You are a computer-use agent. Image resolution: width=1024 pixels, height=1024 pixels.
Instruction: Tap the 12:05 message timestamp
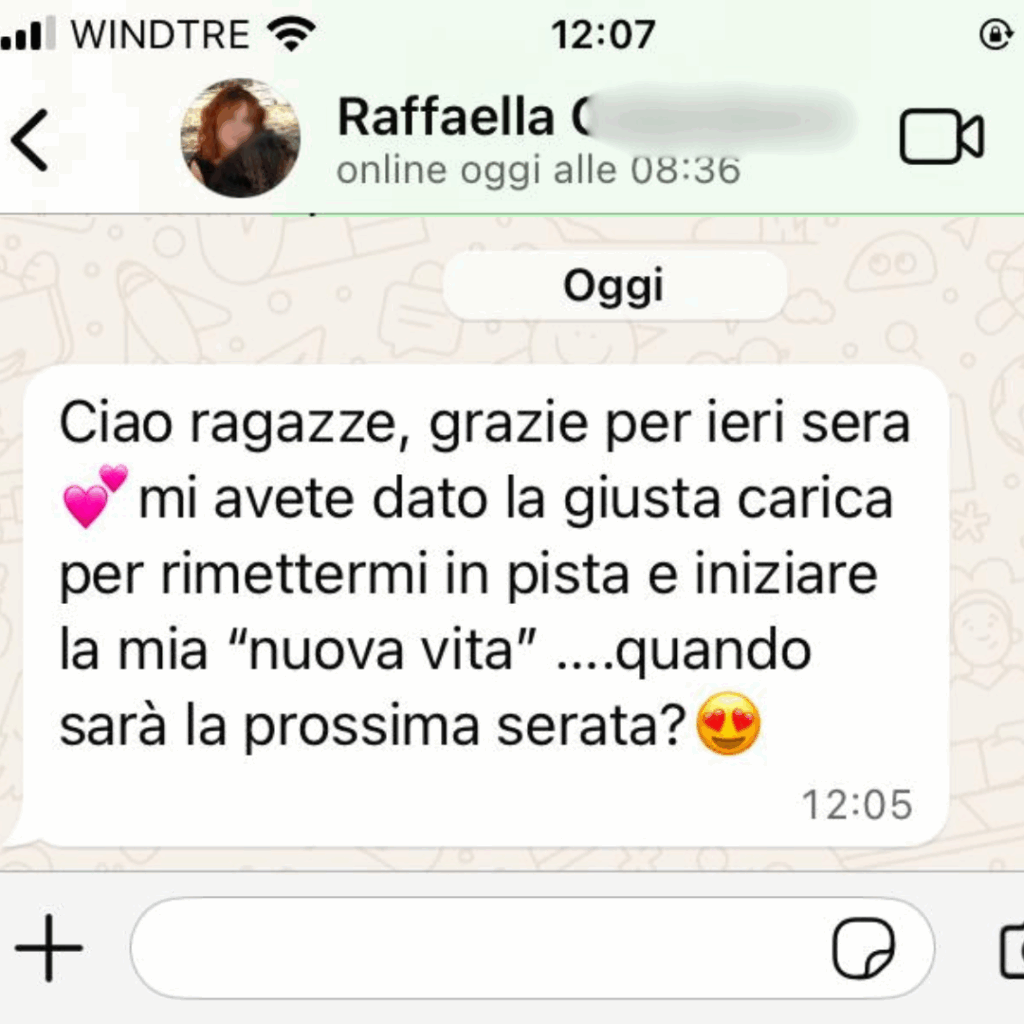(857, 805)
